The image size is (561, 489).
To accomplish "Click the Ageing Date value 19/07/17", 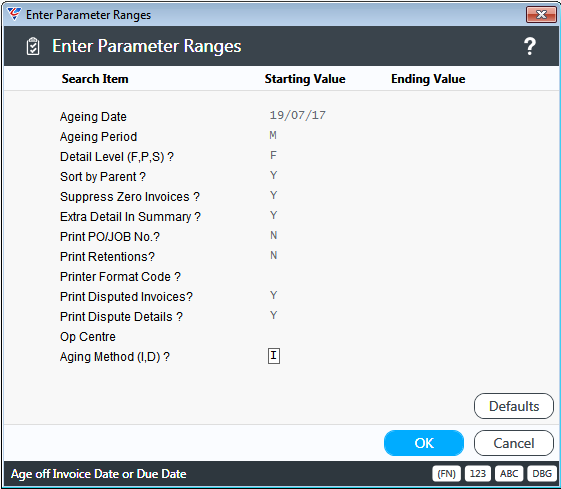I will [x=298, y=115].
